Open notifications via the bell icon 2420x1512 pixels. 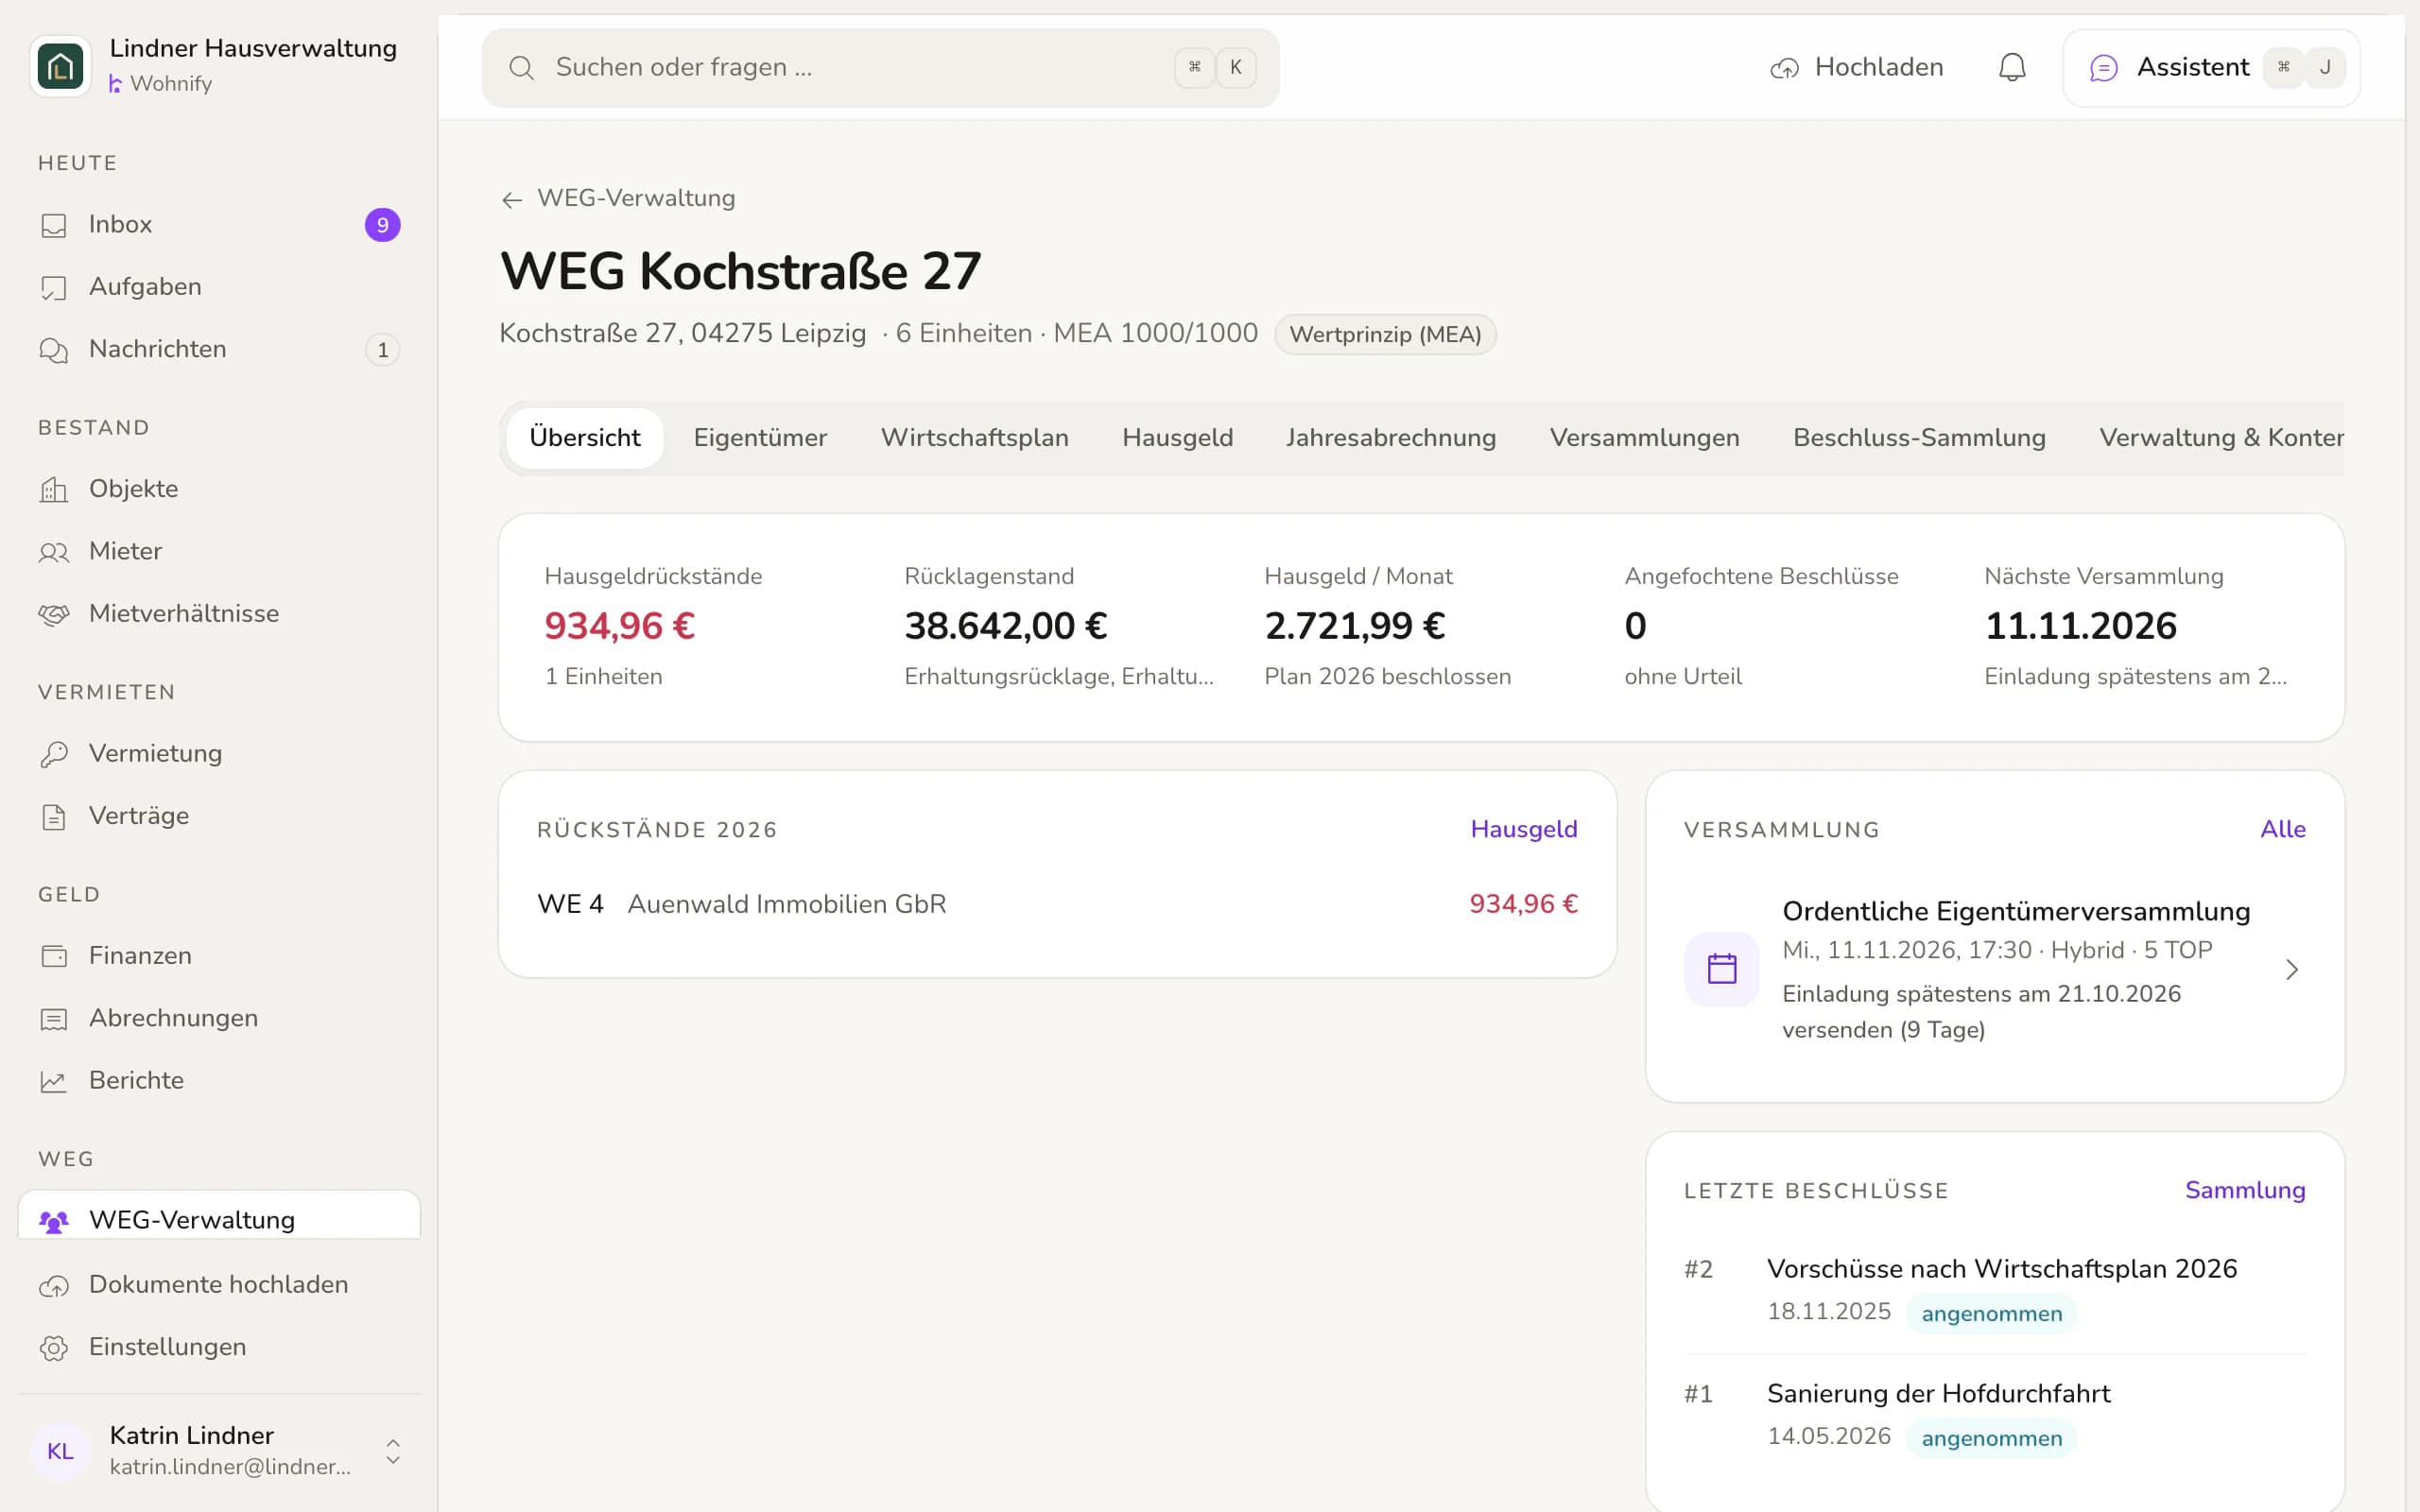click(x=2012, y=68)
